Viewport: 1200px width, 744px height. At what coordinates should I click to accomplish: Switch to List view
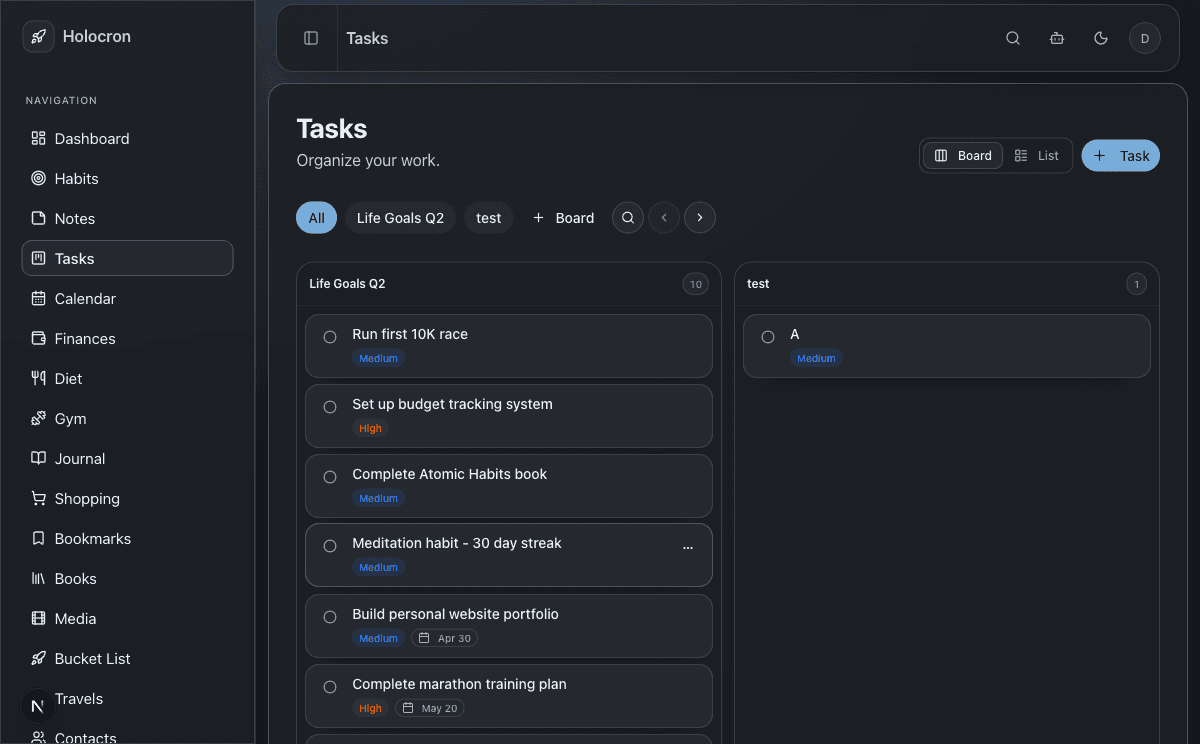(1036, 155)
